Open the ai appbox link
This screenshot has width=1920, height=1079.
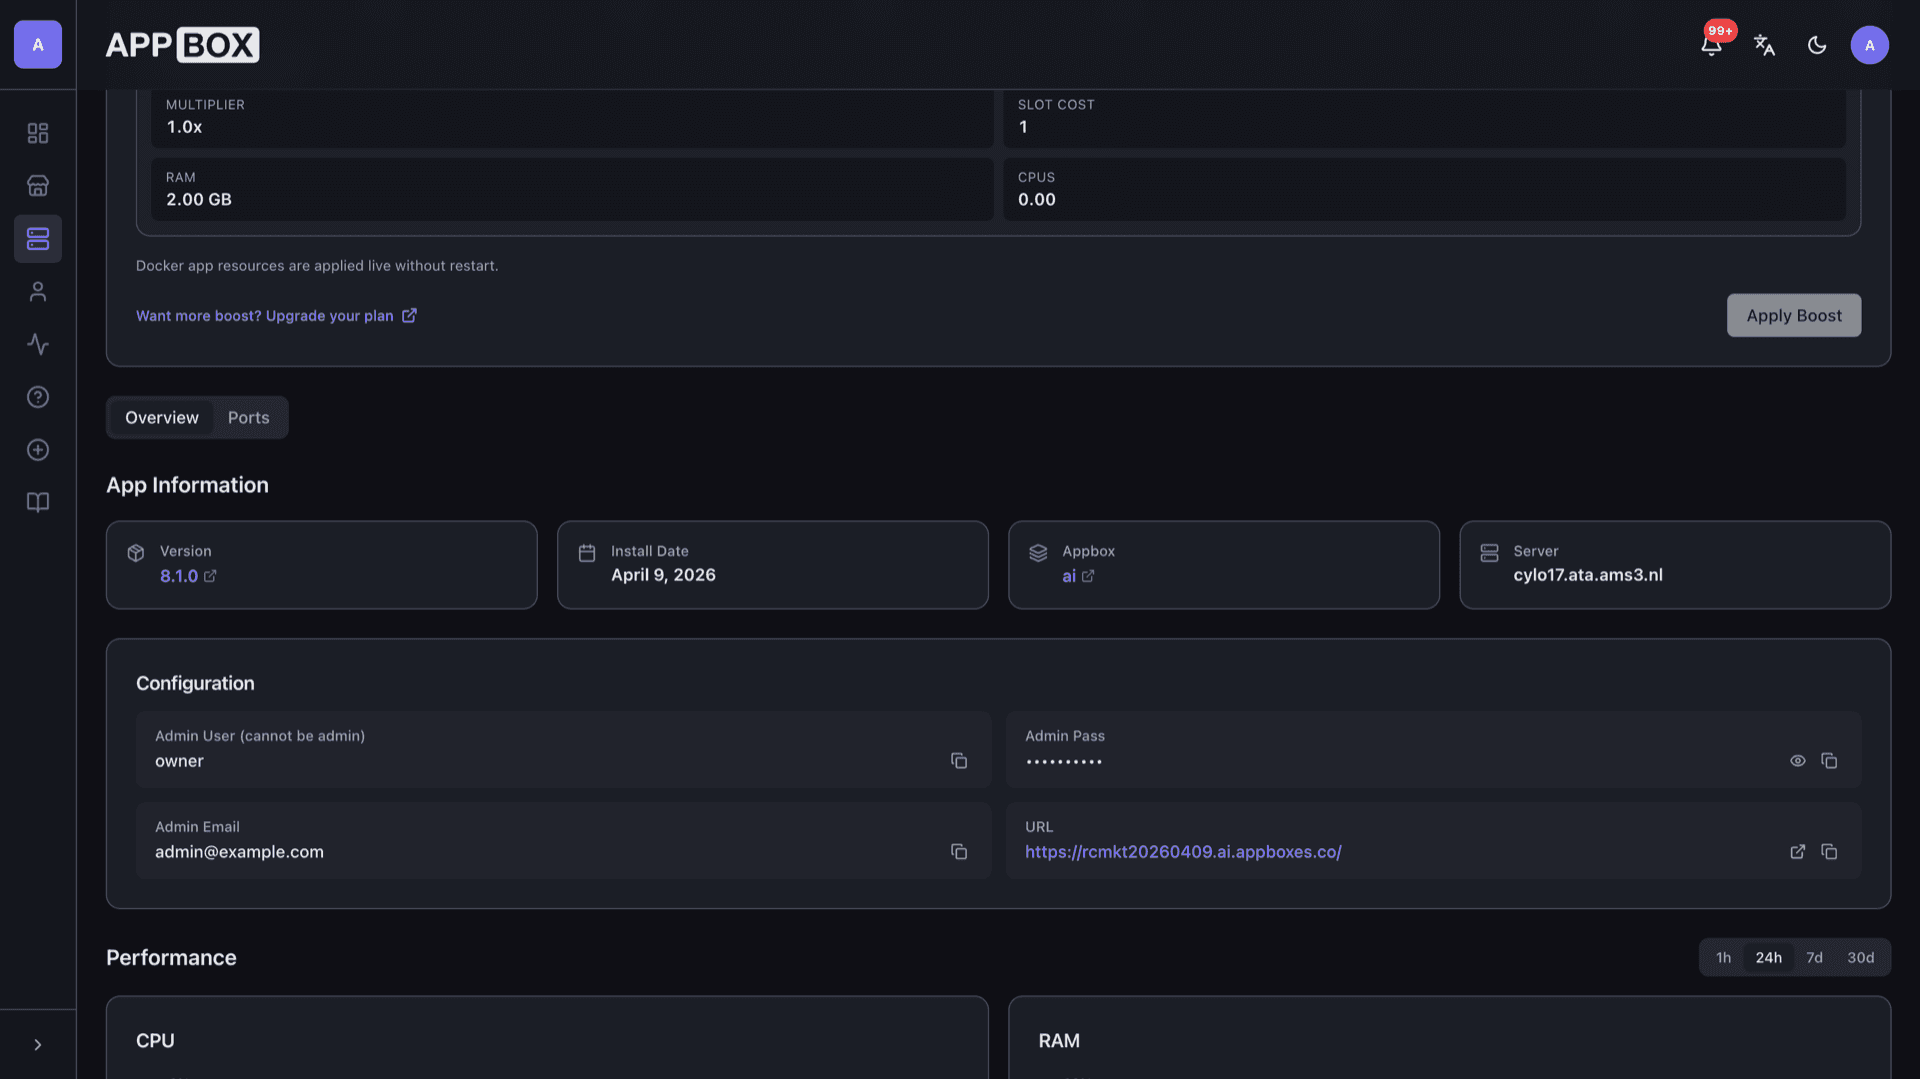1078,576
